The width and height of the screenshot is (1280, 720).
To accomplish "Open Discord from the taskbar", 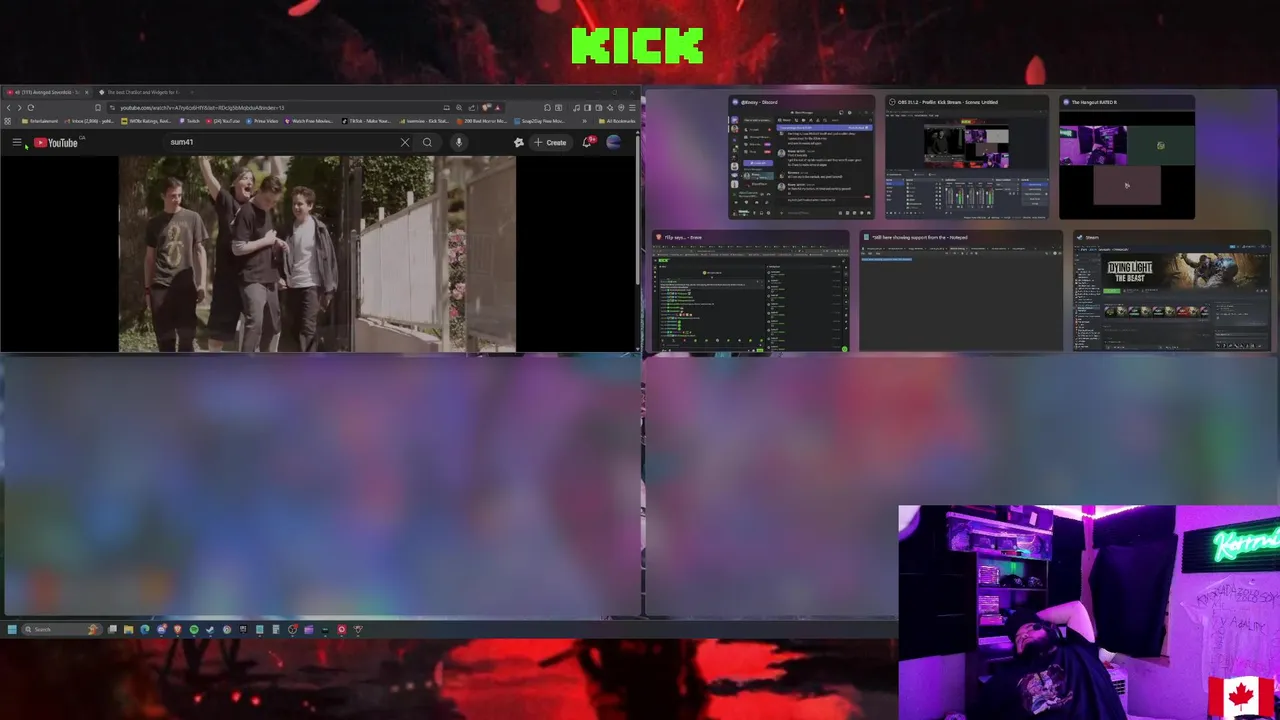I will [x=161, y=629].
